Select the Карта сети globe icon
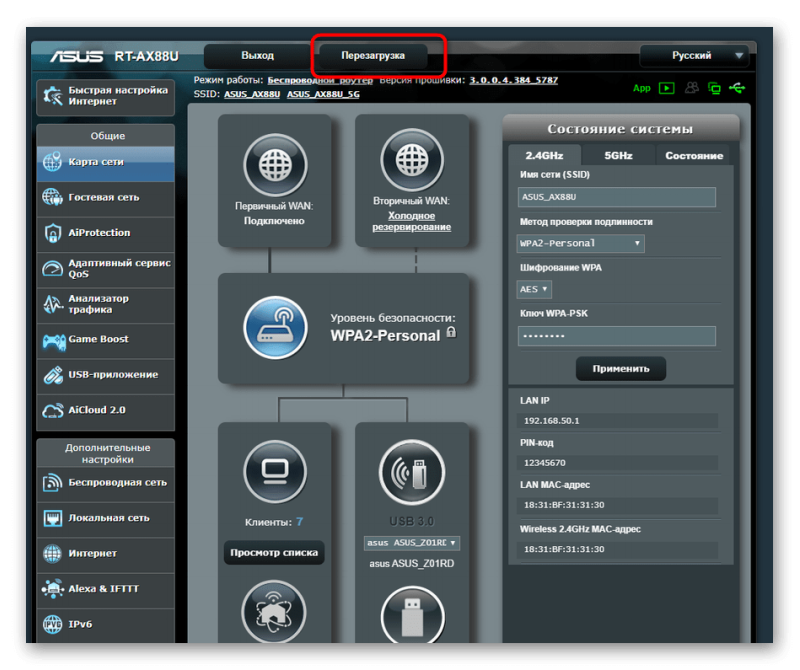The image size is (800, 670). click(x=53, y=162)
